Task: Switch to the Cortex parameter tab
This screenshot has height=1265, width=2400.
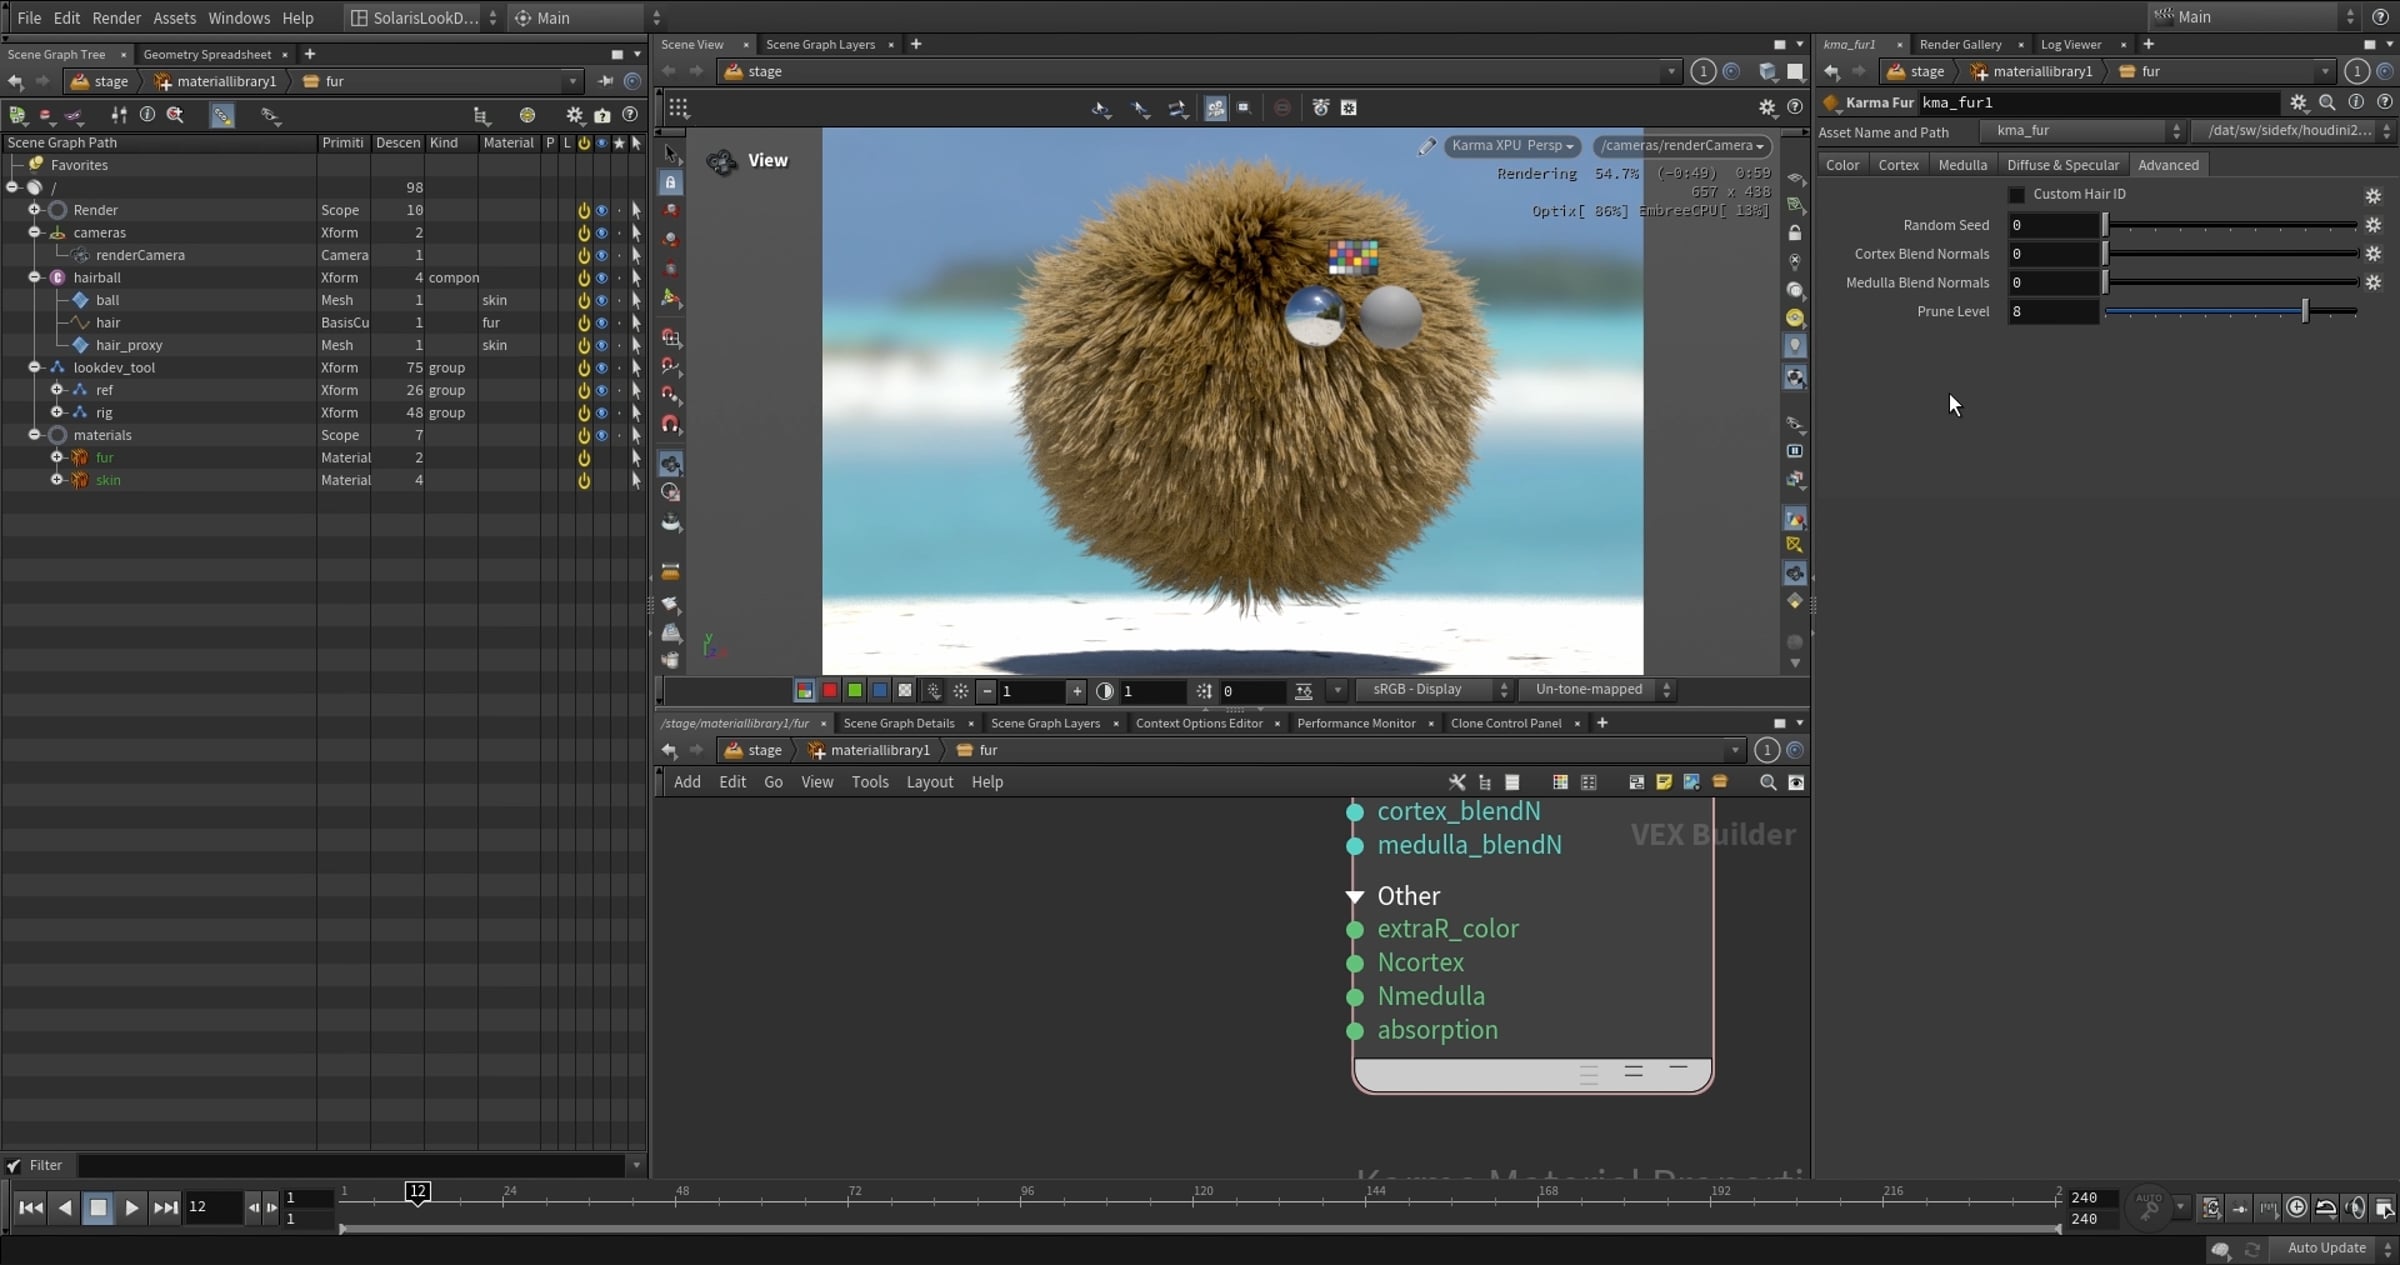Action: (1898, 165)
